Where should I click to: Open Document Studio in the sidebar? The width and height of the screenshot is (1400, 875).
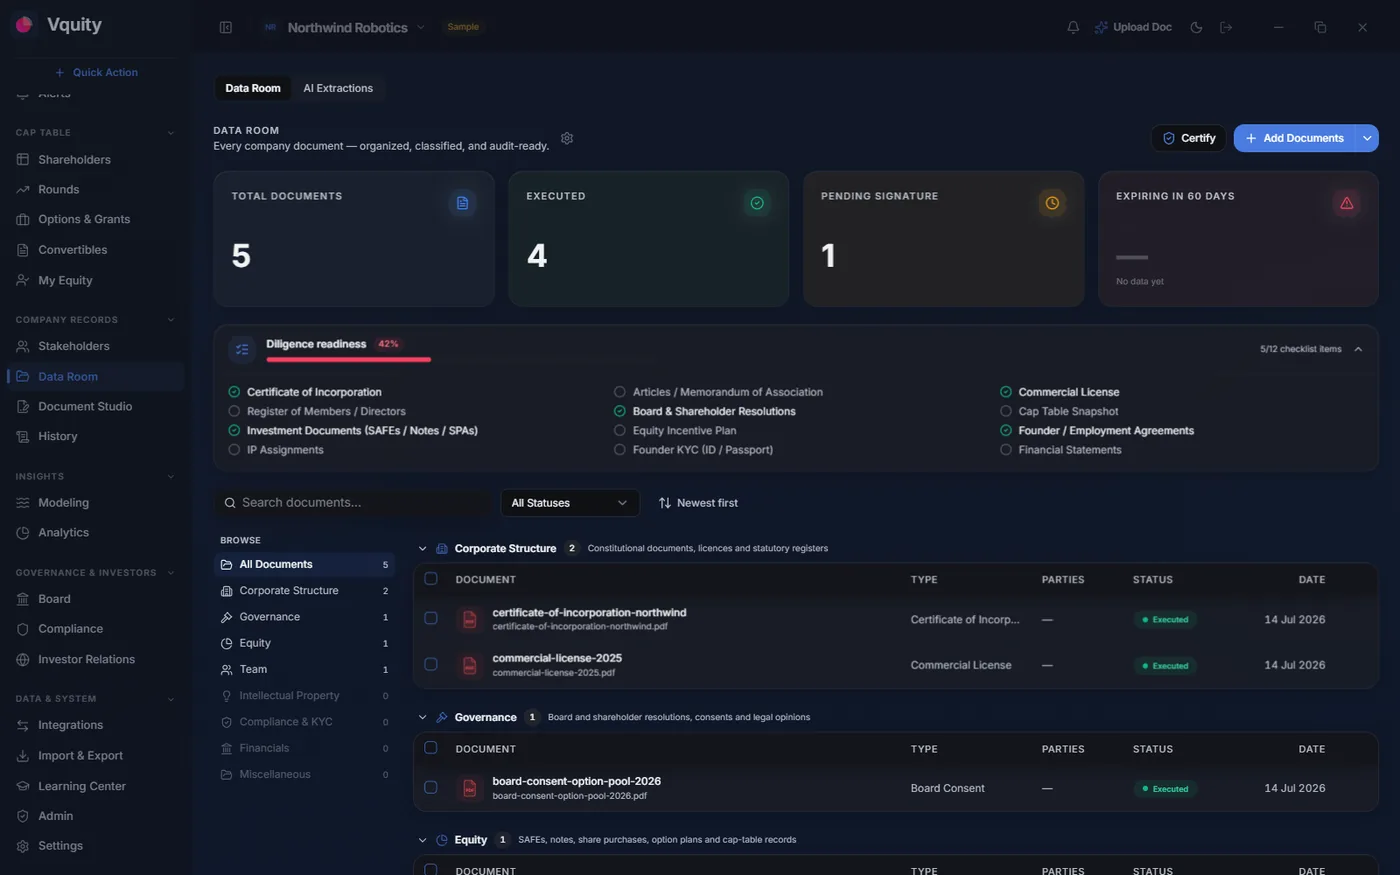coord(95,407)
